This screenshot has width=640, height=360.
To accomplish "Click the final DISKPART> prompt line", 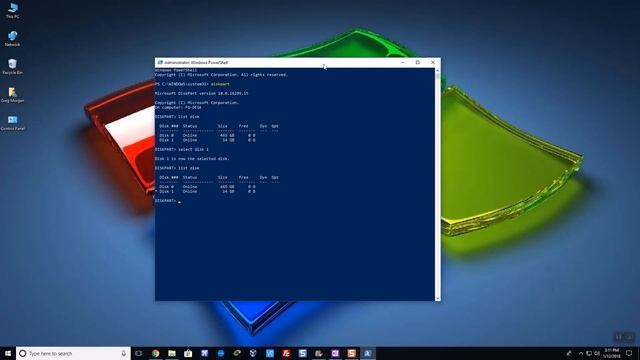I will (x=168, y=201).
